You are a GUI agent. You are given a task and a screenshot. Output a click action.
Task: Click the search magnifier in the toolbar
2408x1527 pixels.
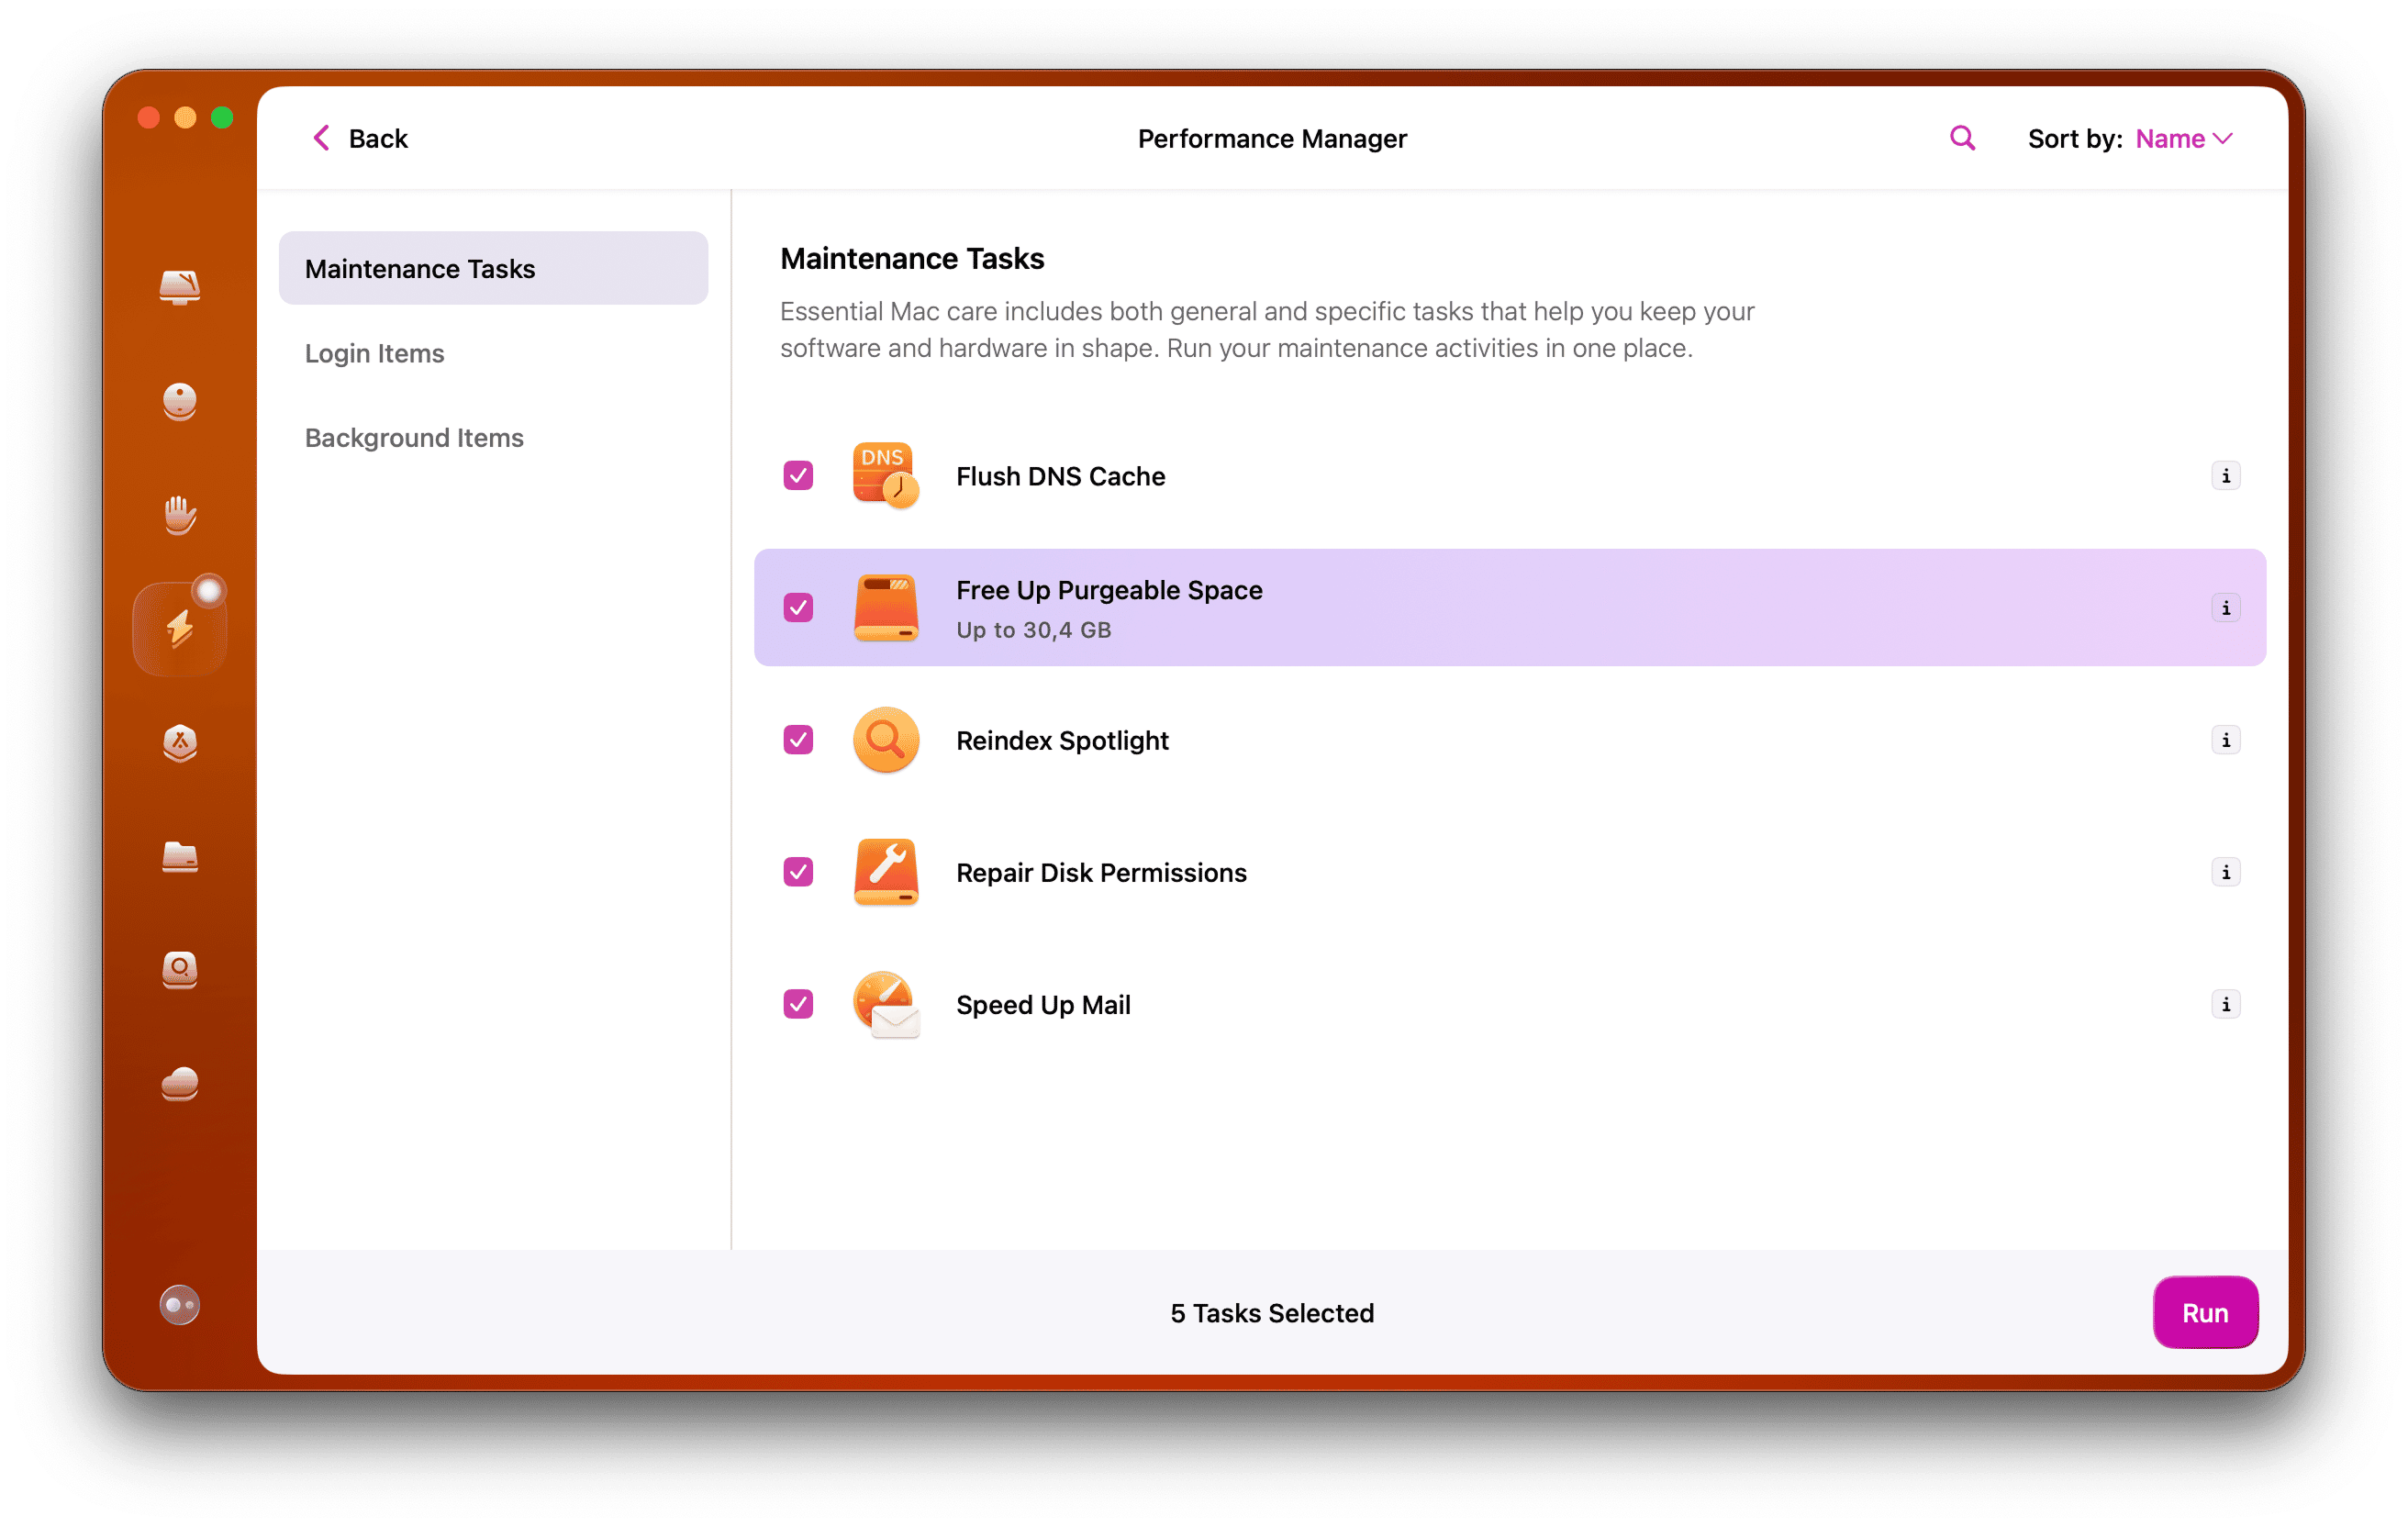[x=1961, y=137]
